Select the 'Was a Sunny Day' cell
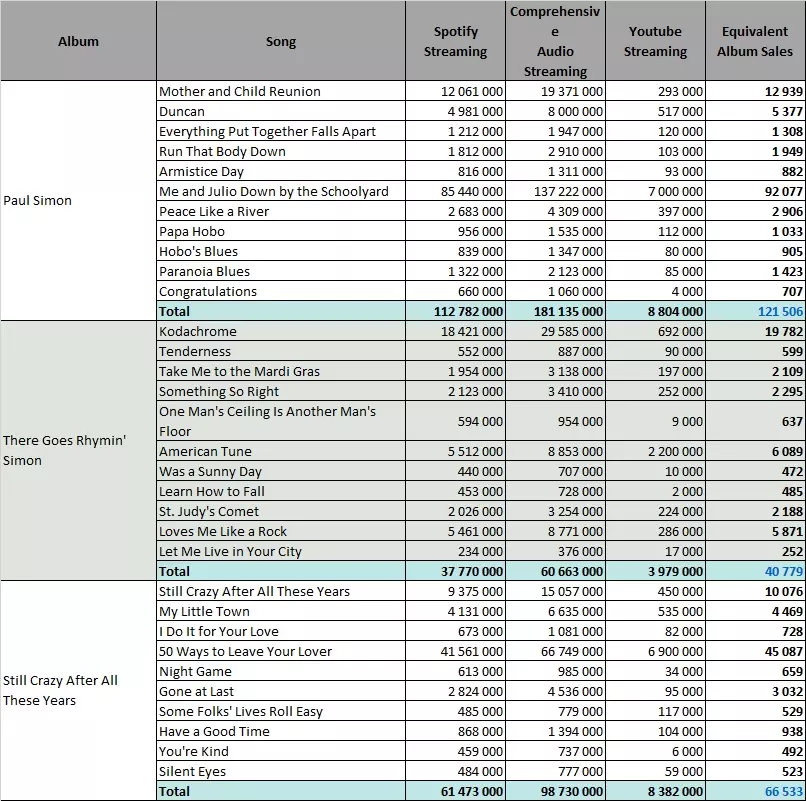Screen dimensions: 806x801 tap(281, 471)
